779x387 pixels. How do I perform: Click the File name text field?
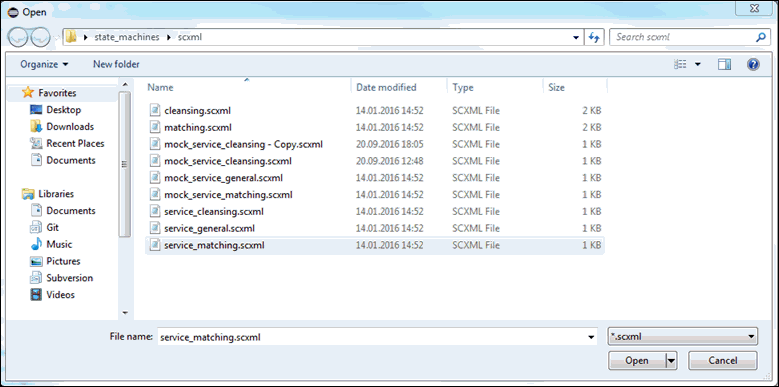372,337
